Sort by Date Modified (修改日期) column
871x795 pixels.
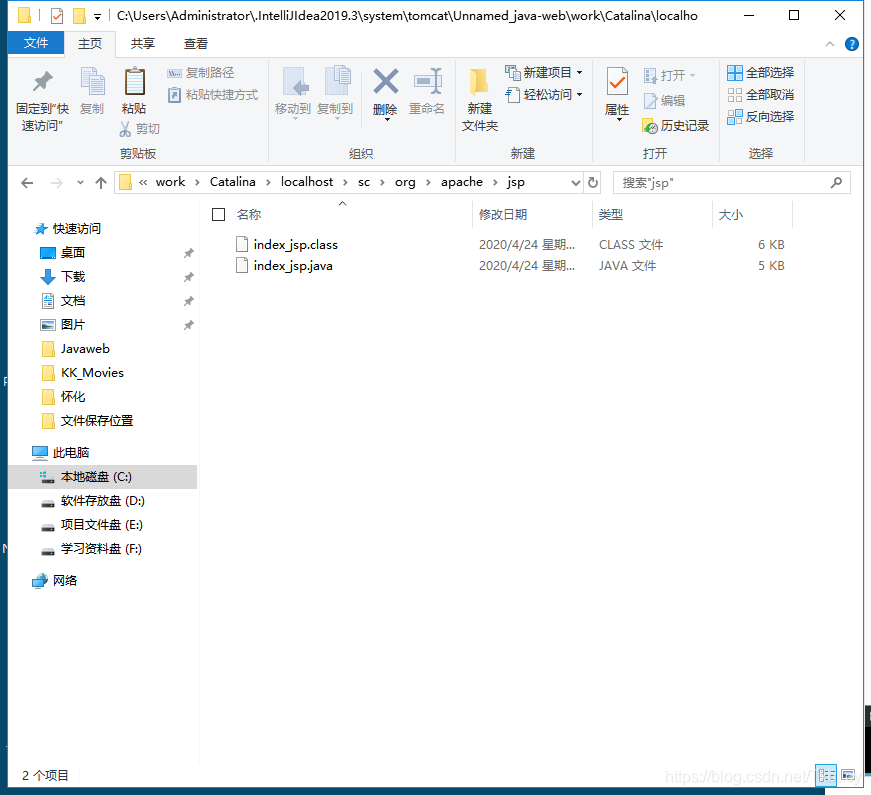(503, 214)
